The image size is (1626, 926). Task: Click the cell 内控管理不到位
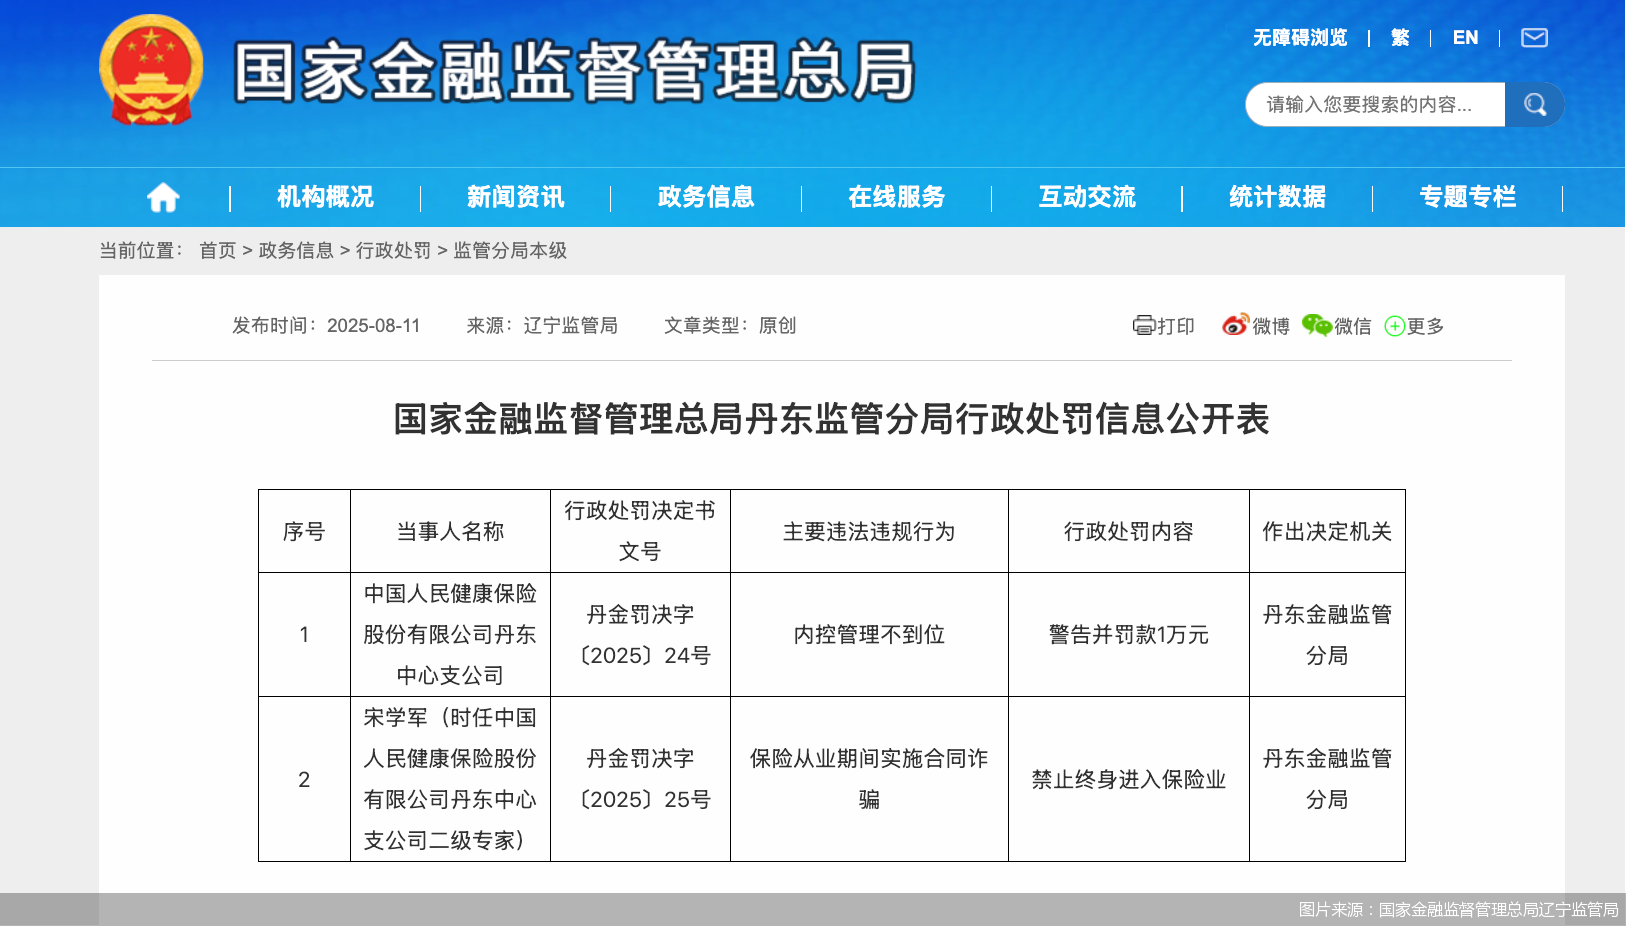tap(869, 635)
